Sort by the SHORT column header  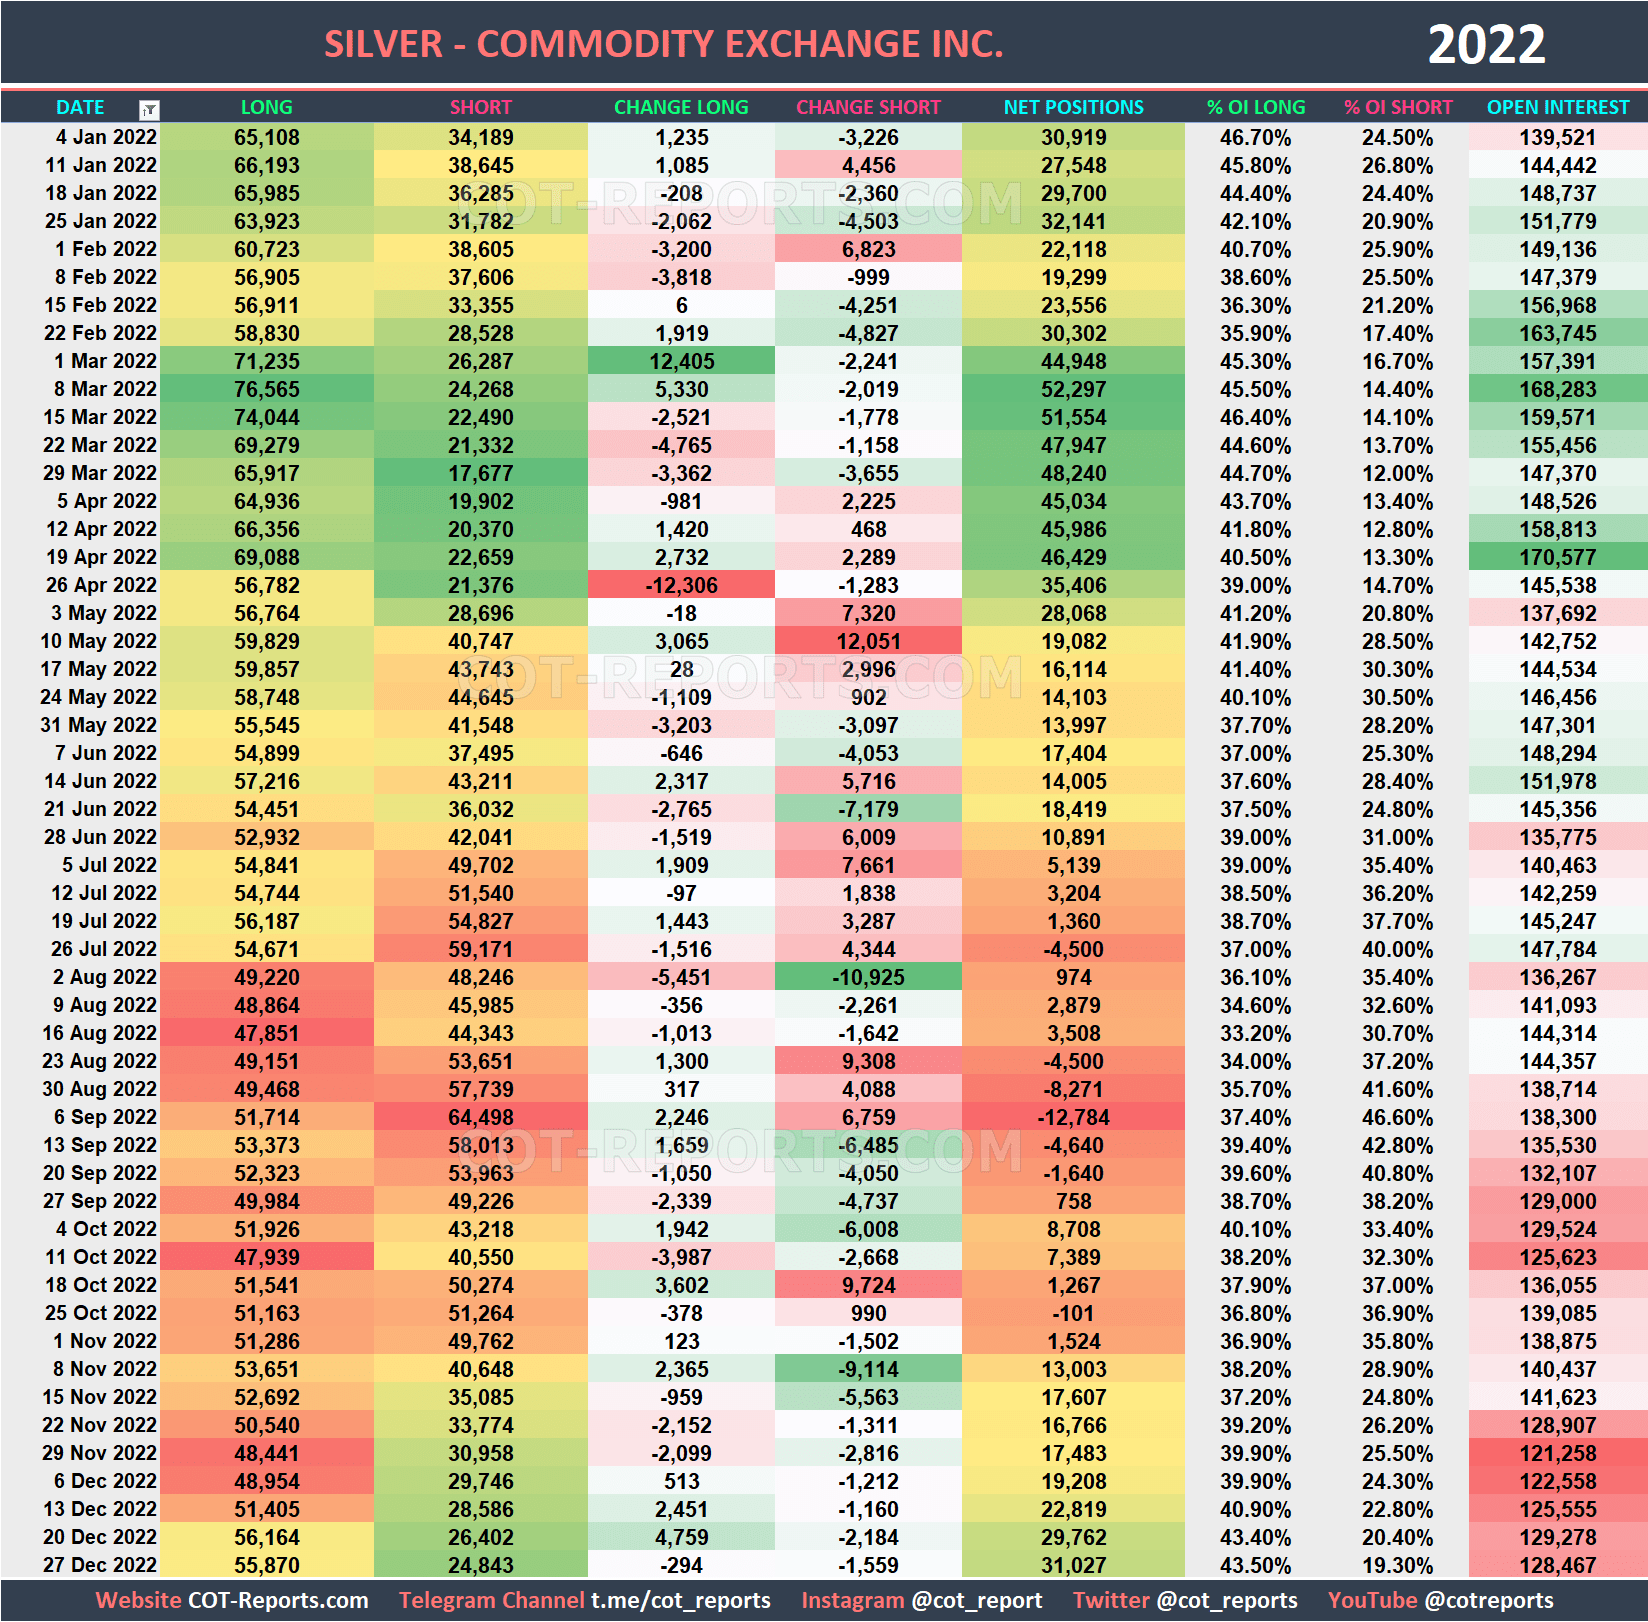coord(481,107)
